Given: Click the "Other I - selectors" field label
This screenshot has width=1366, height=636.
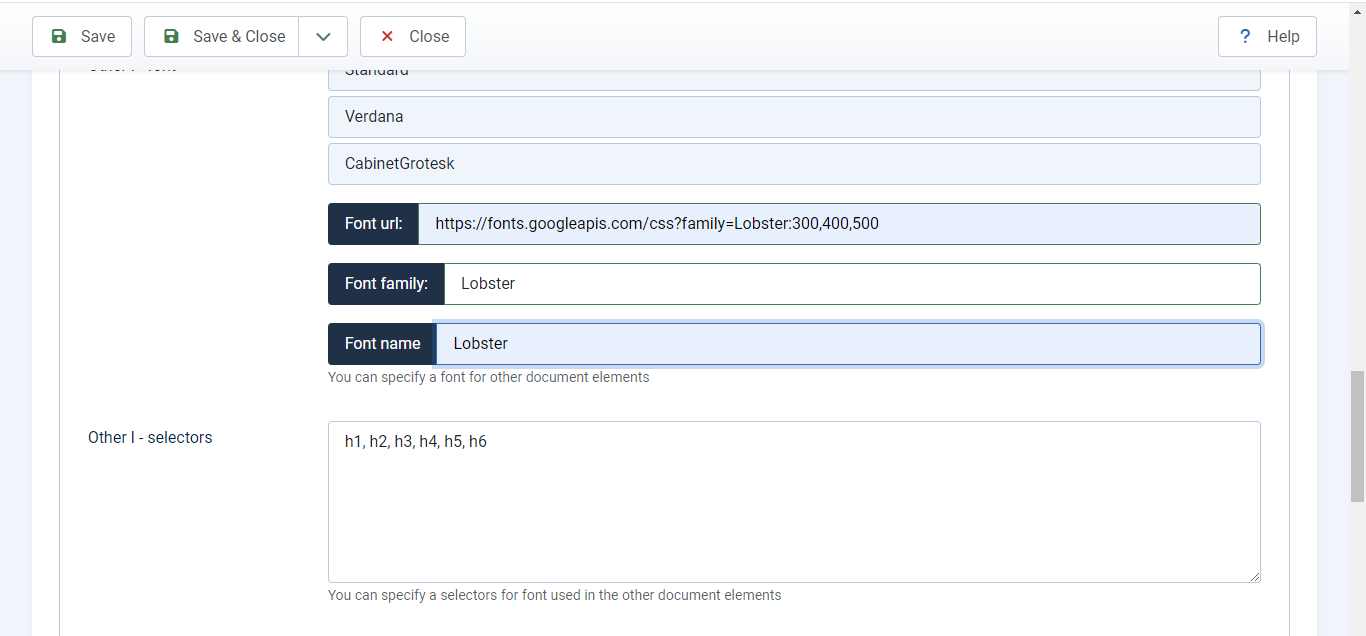Looking at the screenshot, I should click(150, 437).
